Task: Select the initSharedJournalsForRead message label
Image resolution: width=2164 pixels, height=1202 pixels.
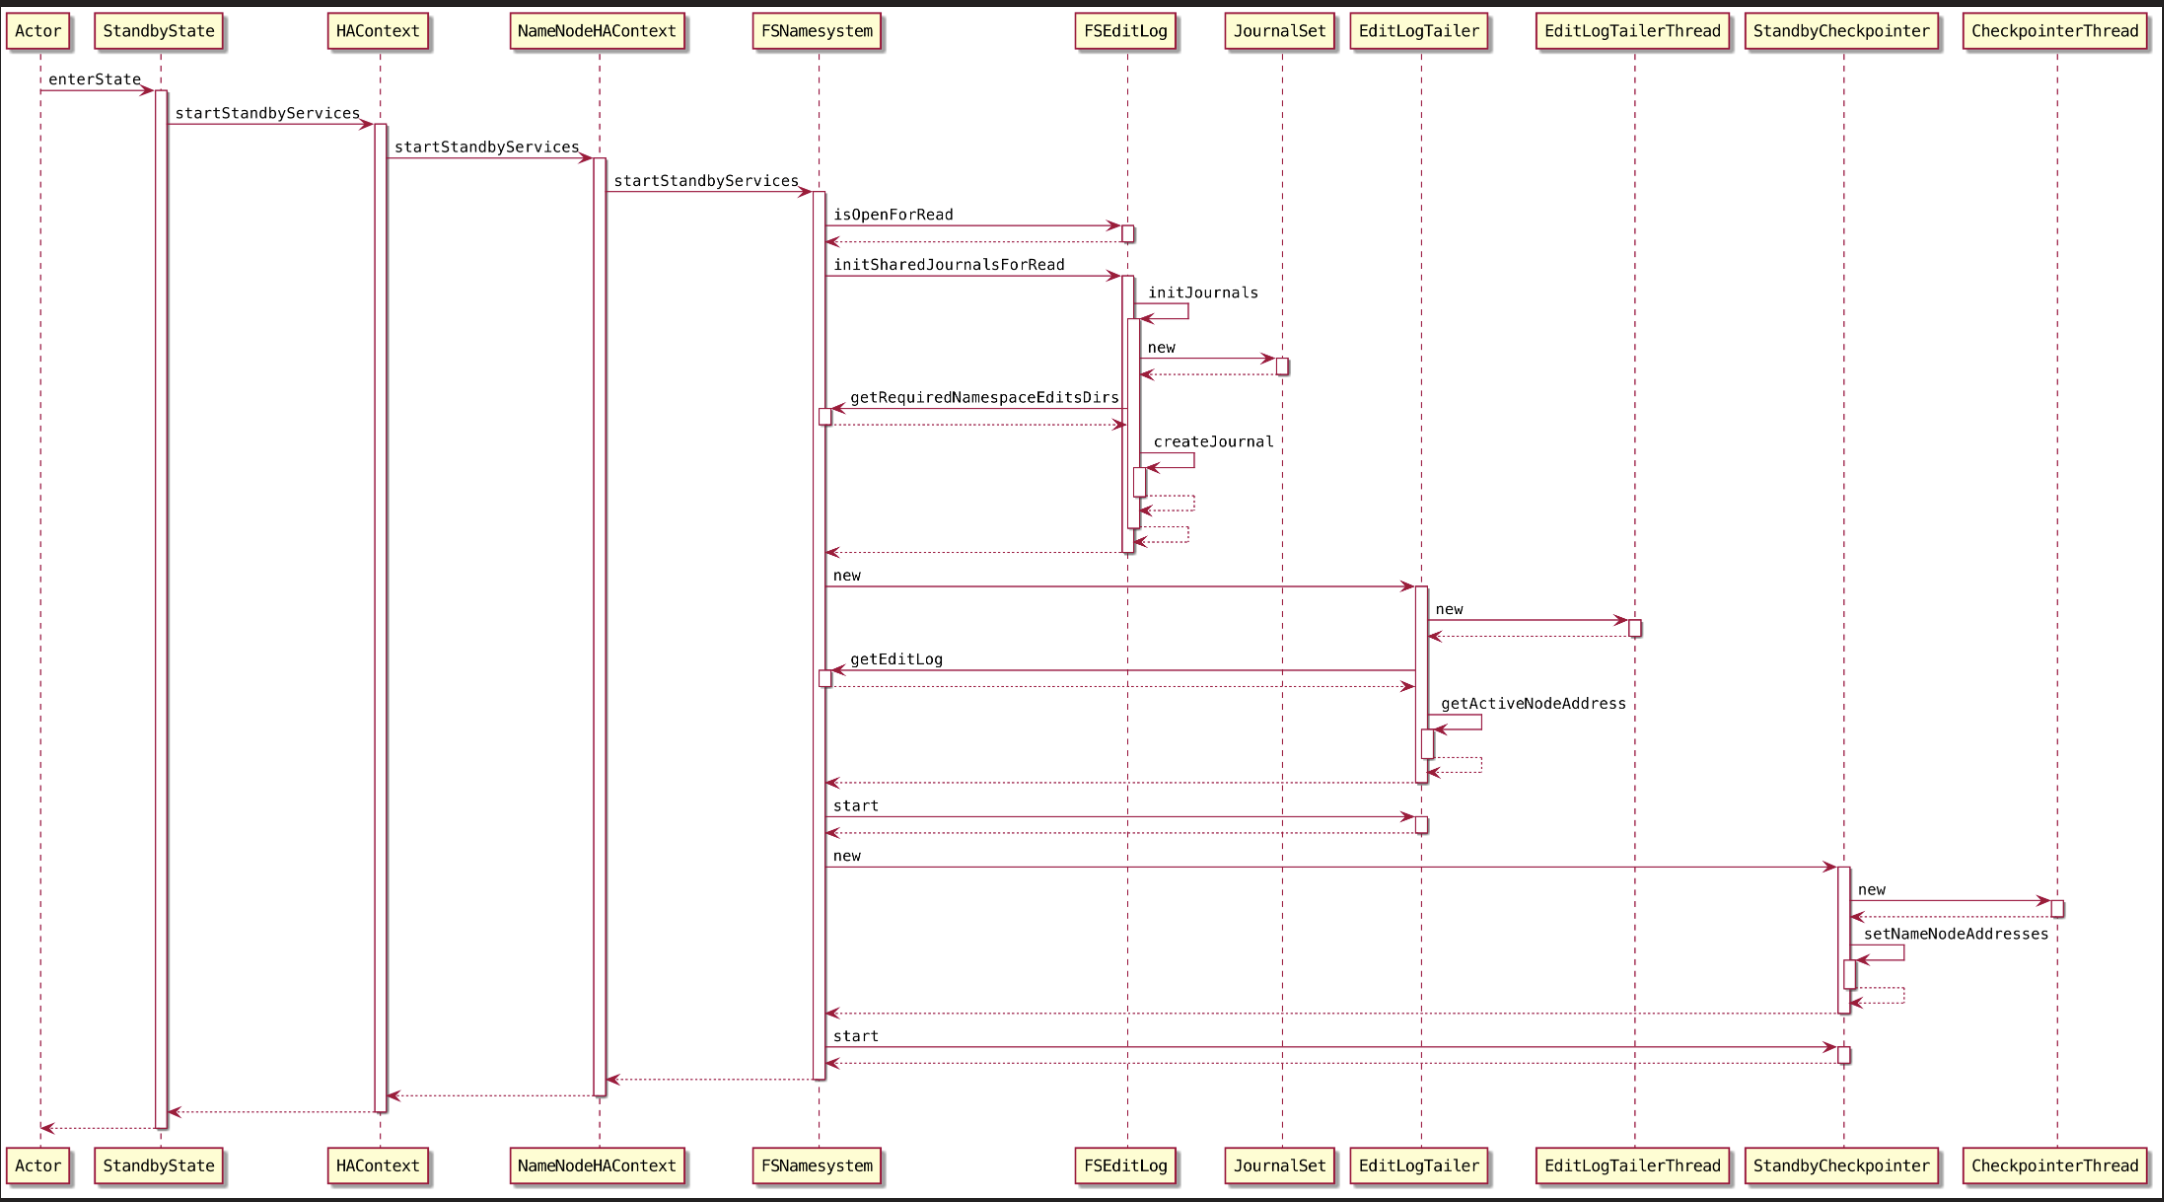Action: click(x=949, y=265)
